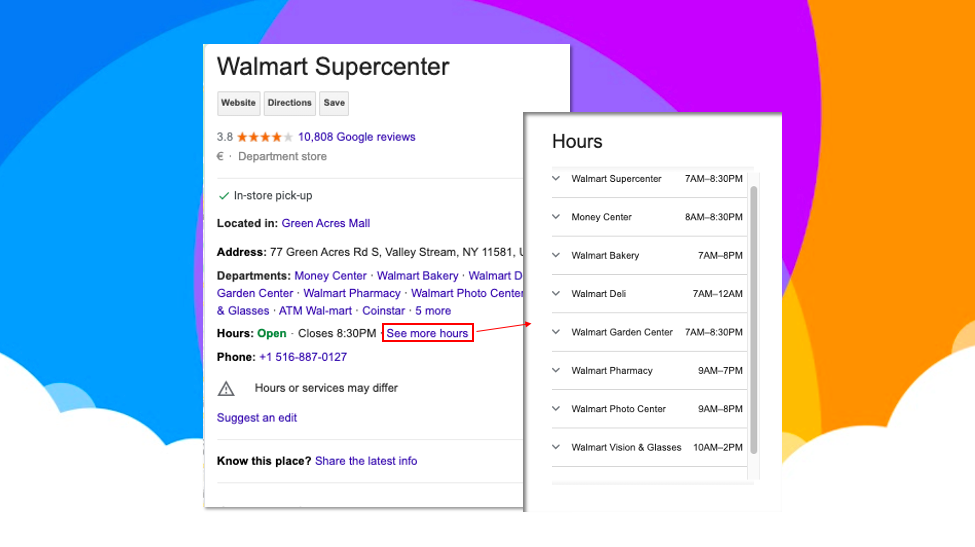Click the In-store pick-up checkmark icon
The image size is (975, 547).
click(224, 196)
